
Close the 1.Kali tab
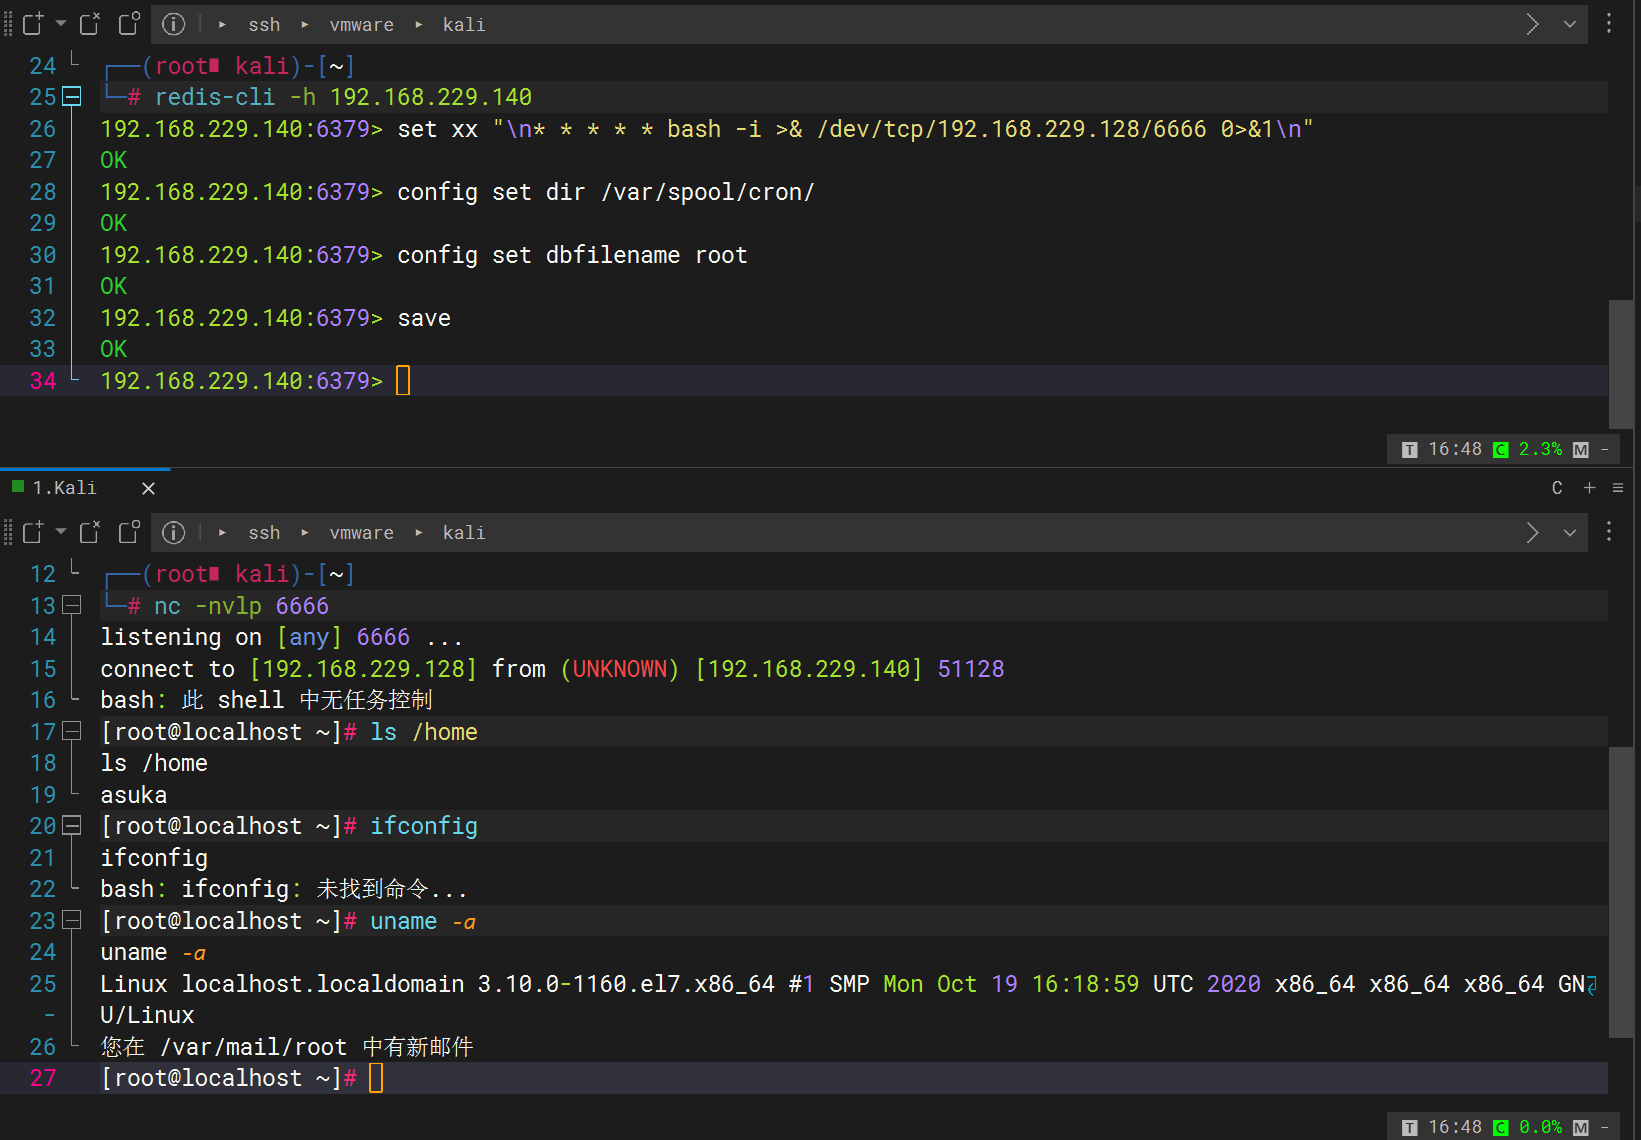click(x=148, y=488)
